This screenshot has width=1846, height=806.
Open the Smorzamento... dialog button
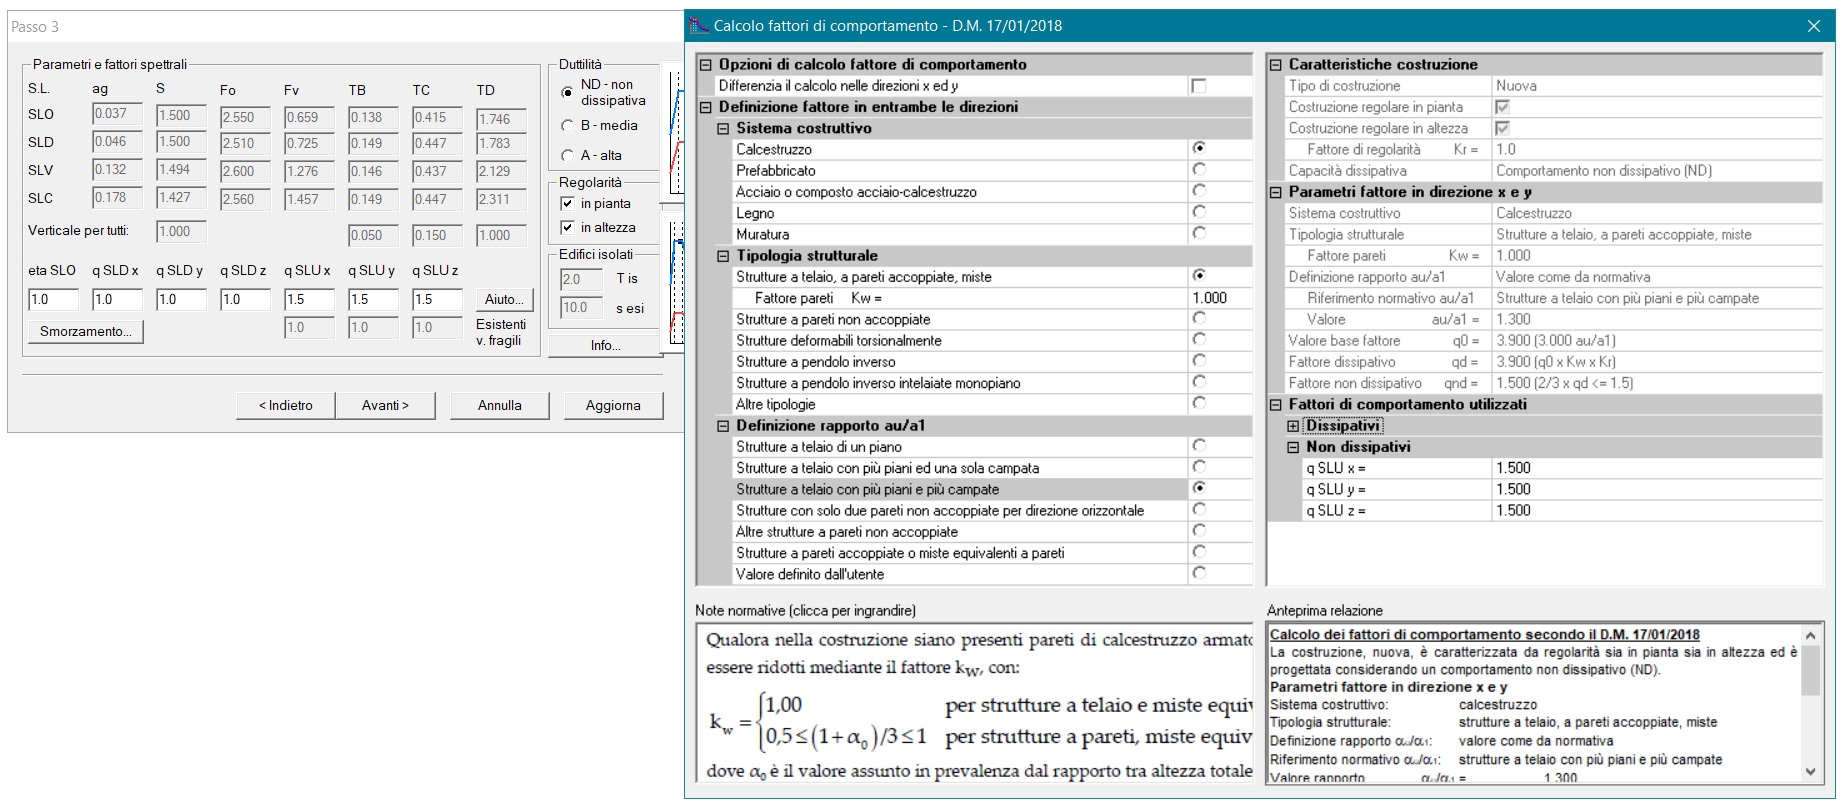pyautogui.click(x=86, y=332)
